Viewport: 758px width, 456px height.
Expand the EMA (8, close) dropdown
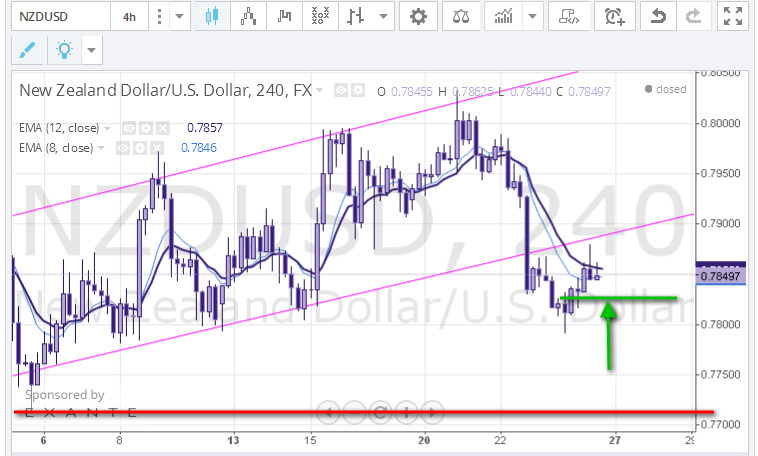tap(101, 148)
